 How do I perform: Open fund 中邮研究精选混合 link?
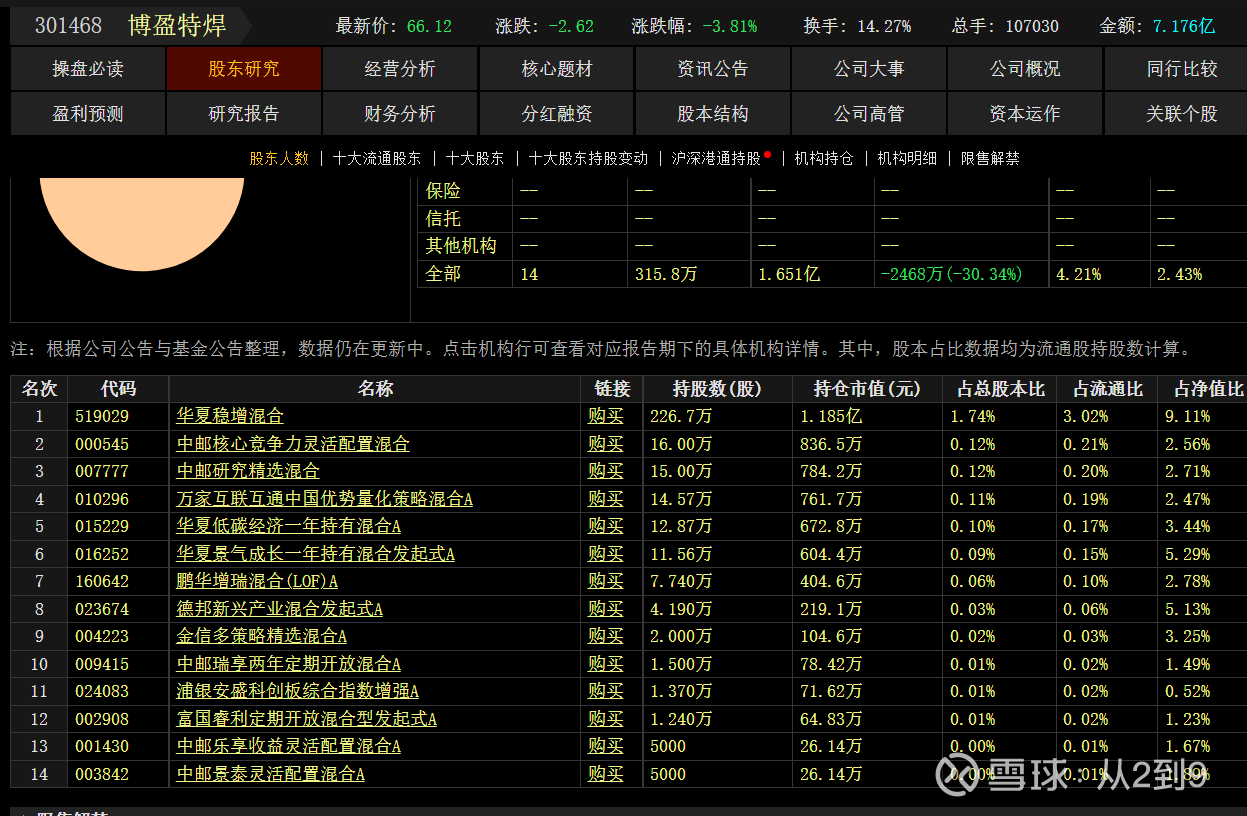(248, 471)
